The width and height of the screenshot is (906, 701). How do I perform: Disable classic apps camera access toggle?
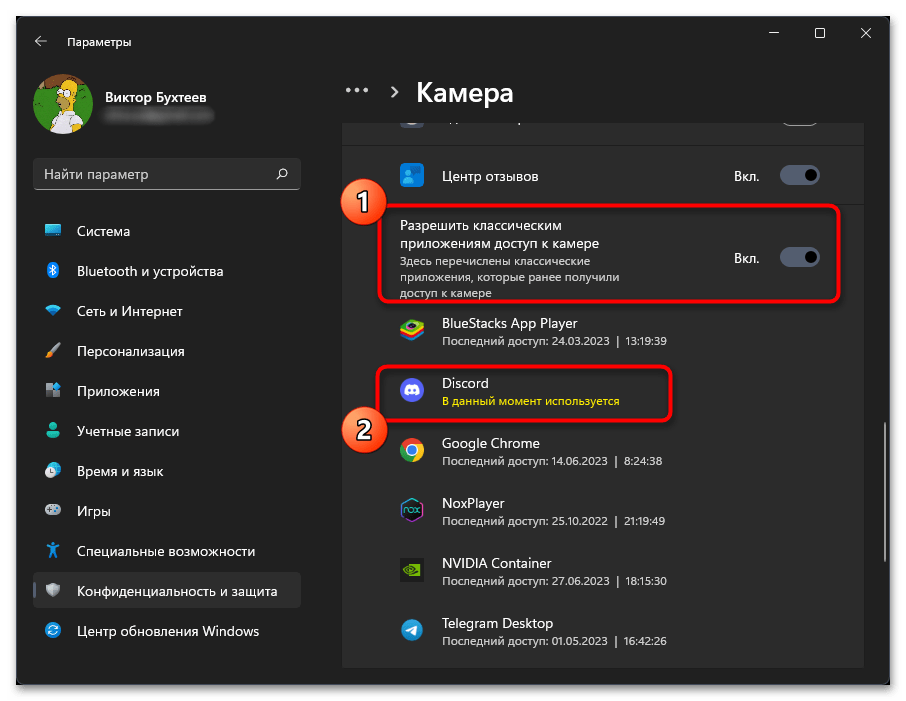pos(799,257)
